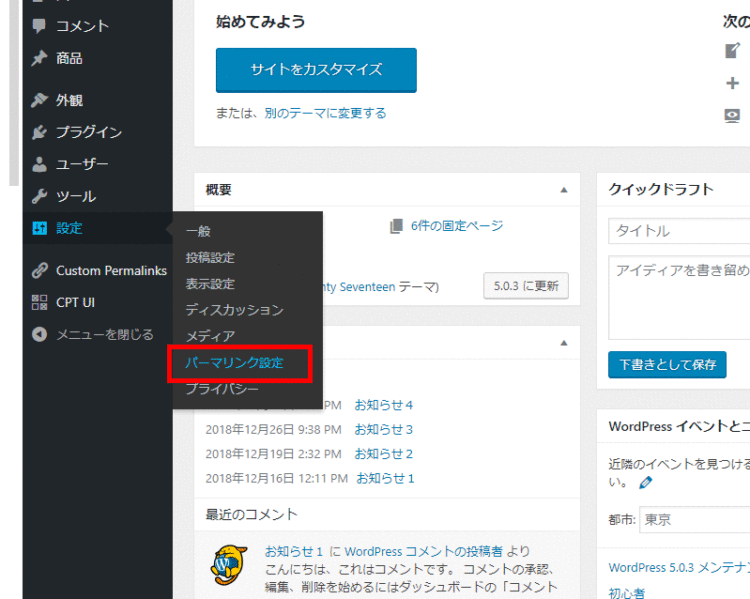Click the Plugins plug icon
Viewport: 750px width, 599px height.
click(39, 132)
